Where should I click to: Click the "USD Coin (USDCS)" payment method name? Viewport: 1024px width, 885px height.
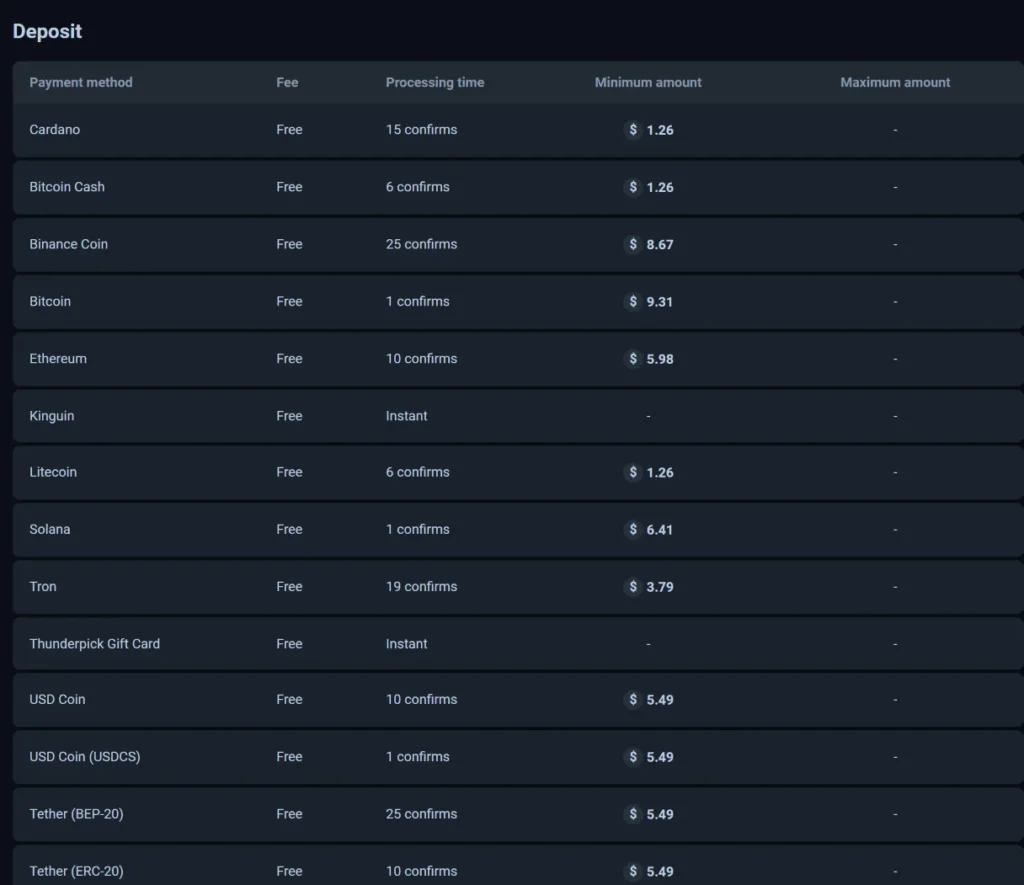pos(85,756)
